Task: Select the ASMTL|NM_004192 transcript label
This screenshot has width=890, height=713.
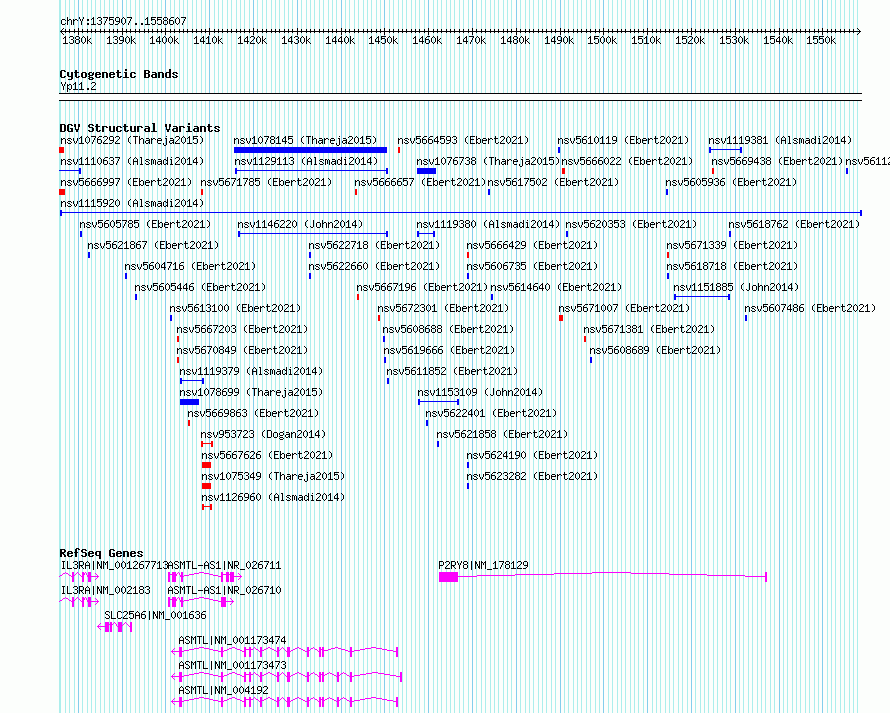Action: pyautogui.click(x=224, y=690)
